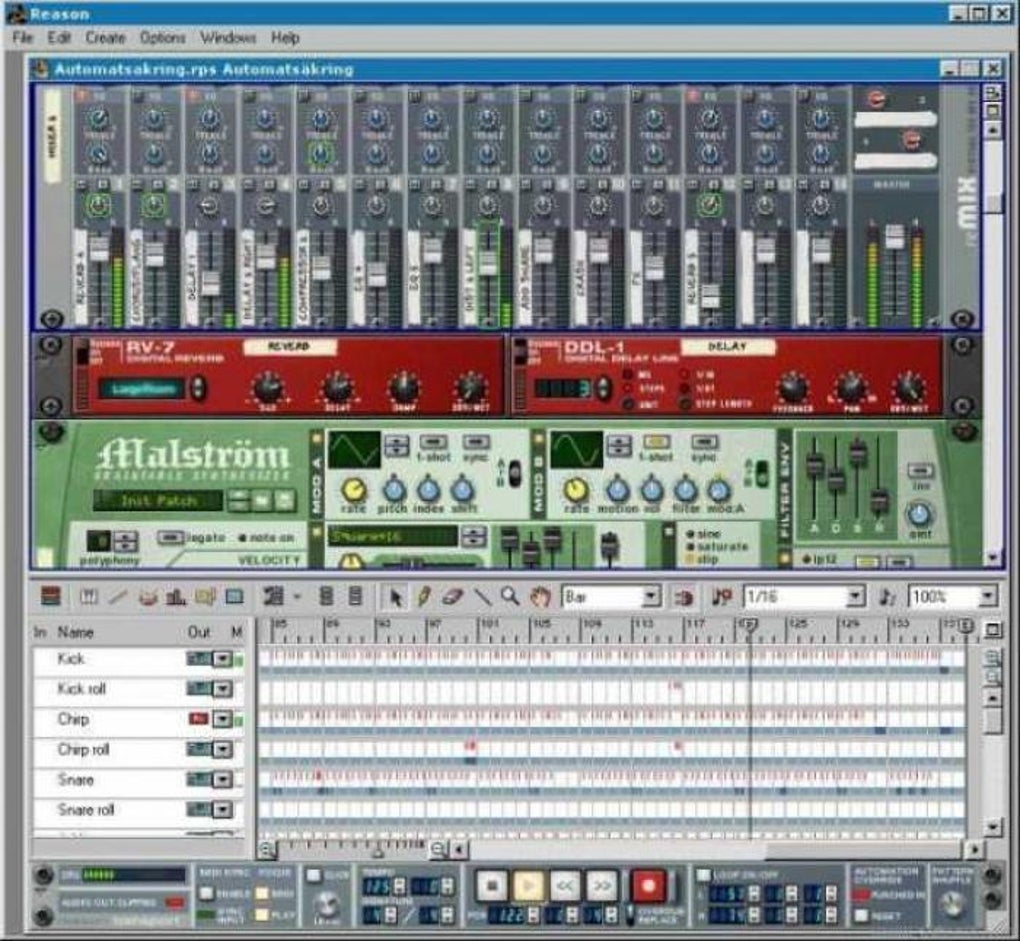Open the Bar snap value dropdown
Viewport: 1020px width, 941px height.
point(651,596)
